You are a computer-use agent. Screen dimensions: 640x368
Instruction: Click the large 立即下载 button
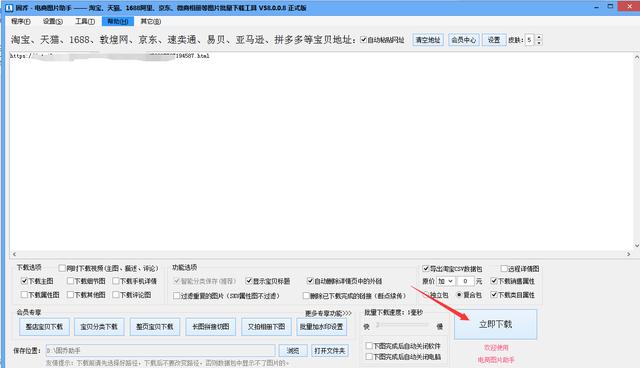point(496,324)
